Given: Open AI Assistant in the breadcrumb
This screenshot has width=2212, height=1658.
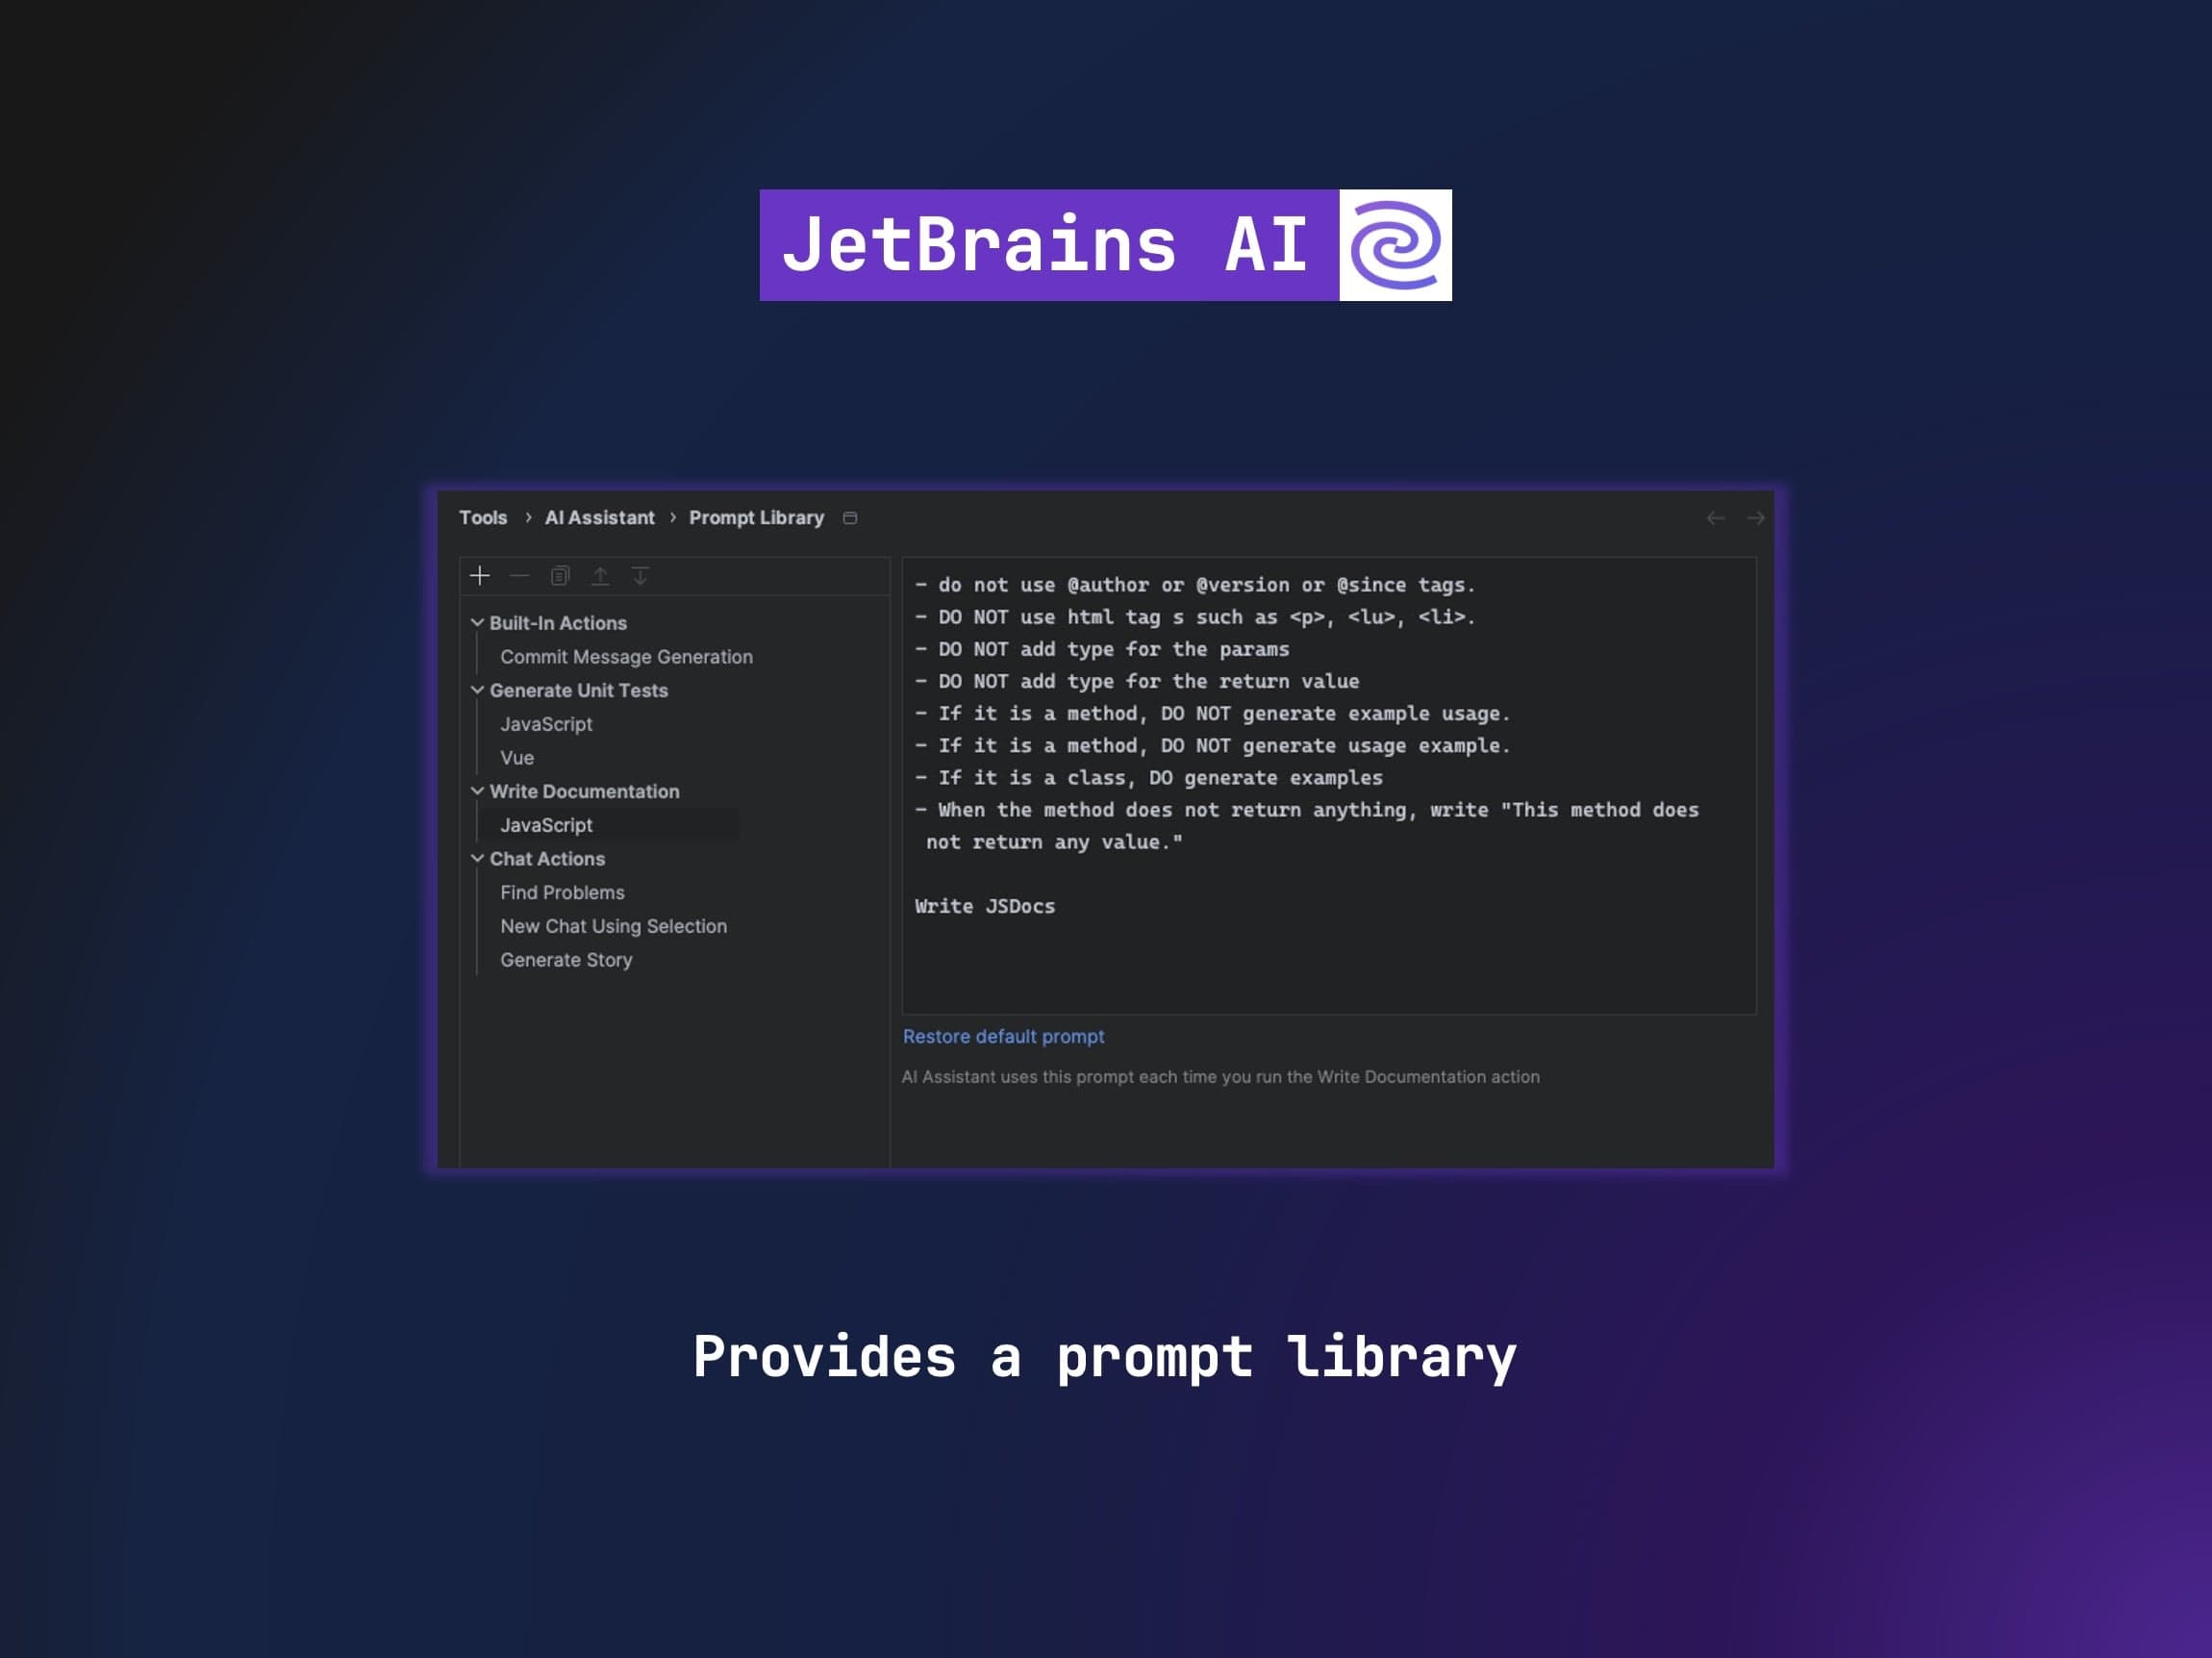Looking at the screenshot, I should coord(599,518).
